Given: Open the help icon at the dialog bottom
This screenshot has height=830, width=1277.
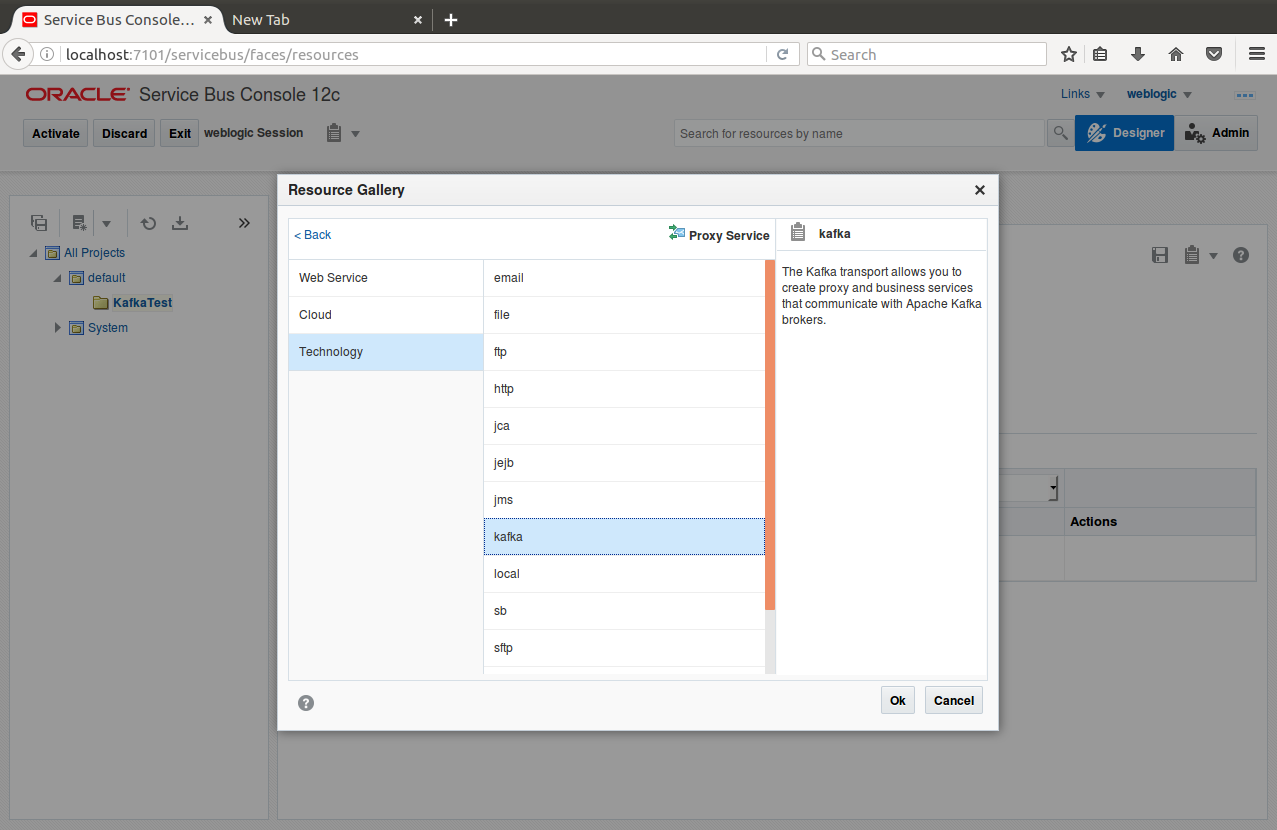Looking at the screenshot, I should point(305,703).
